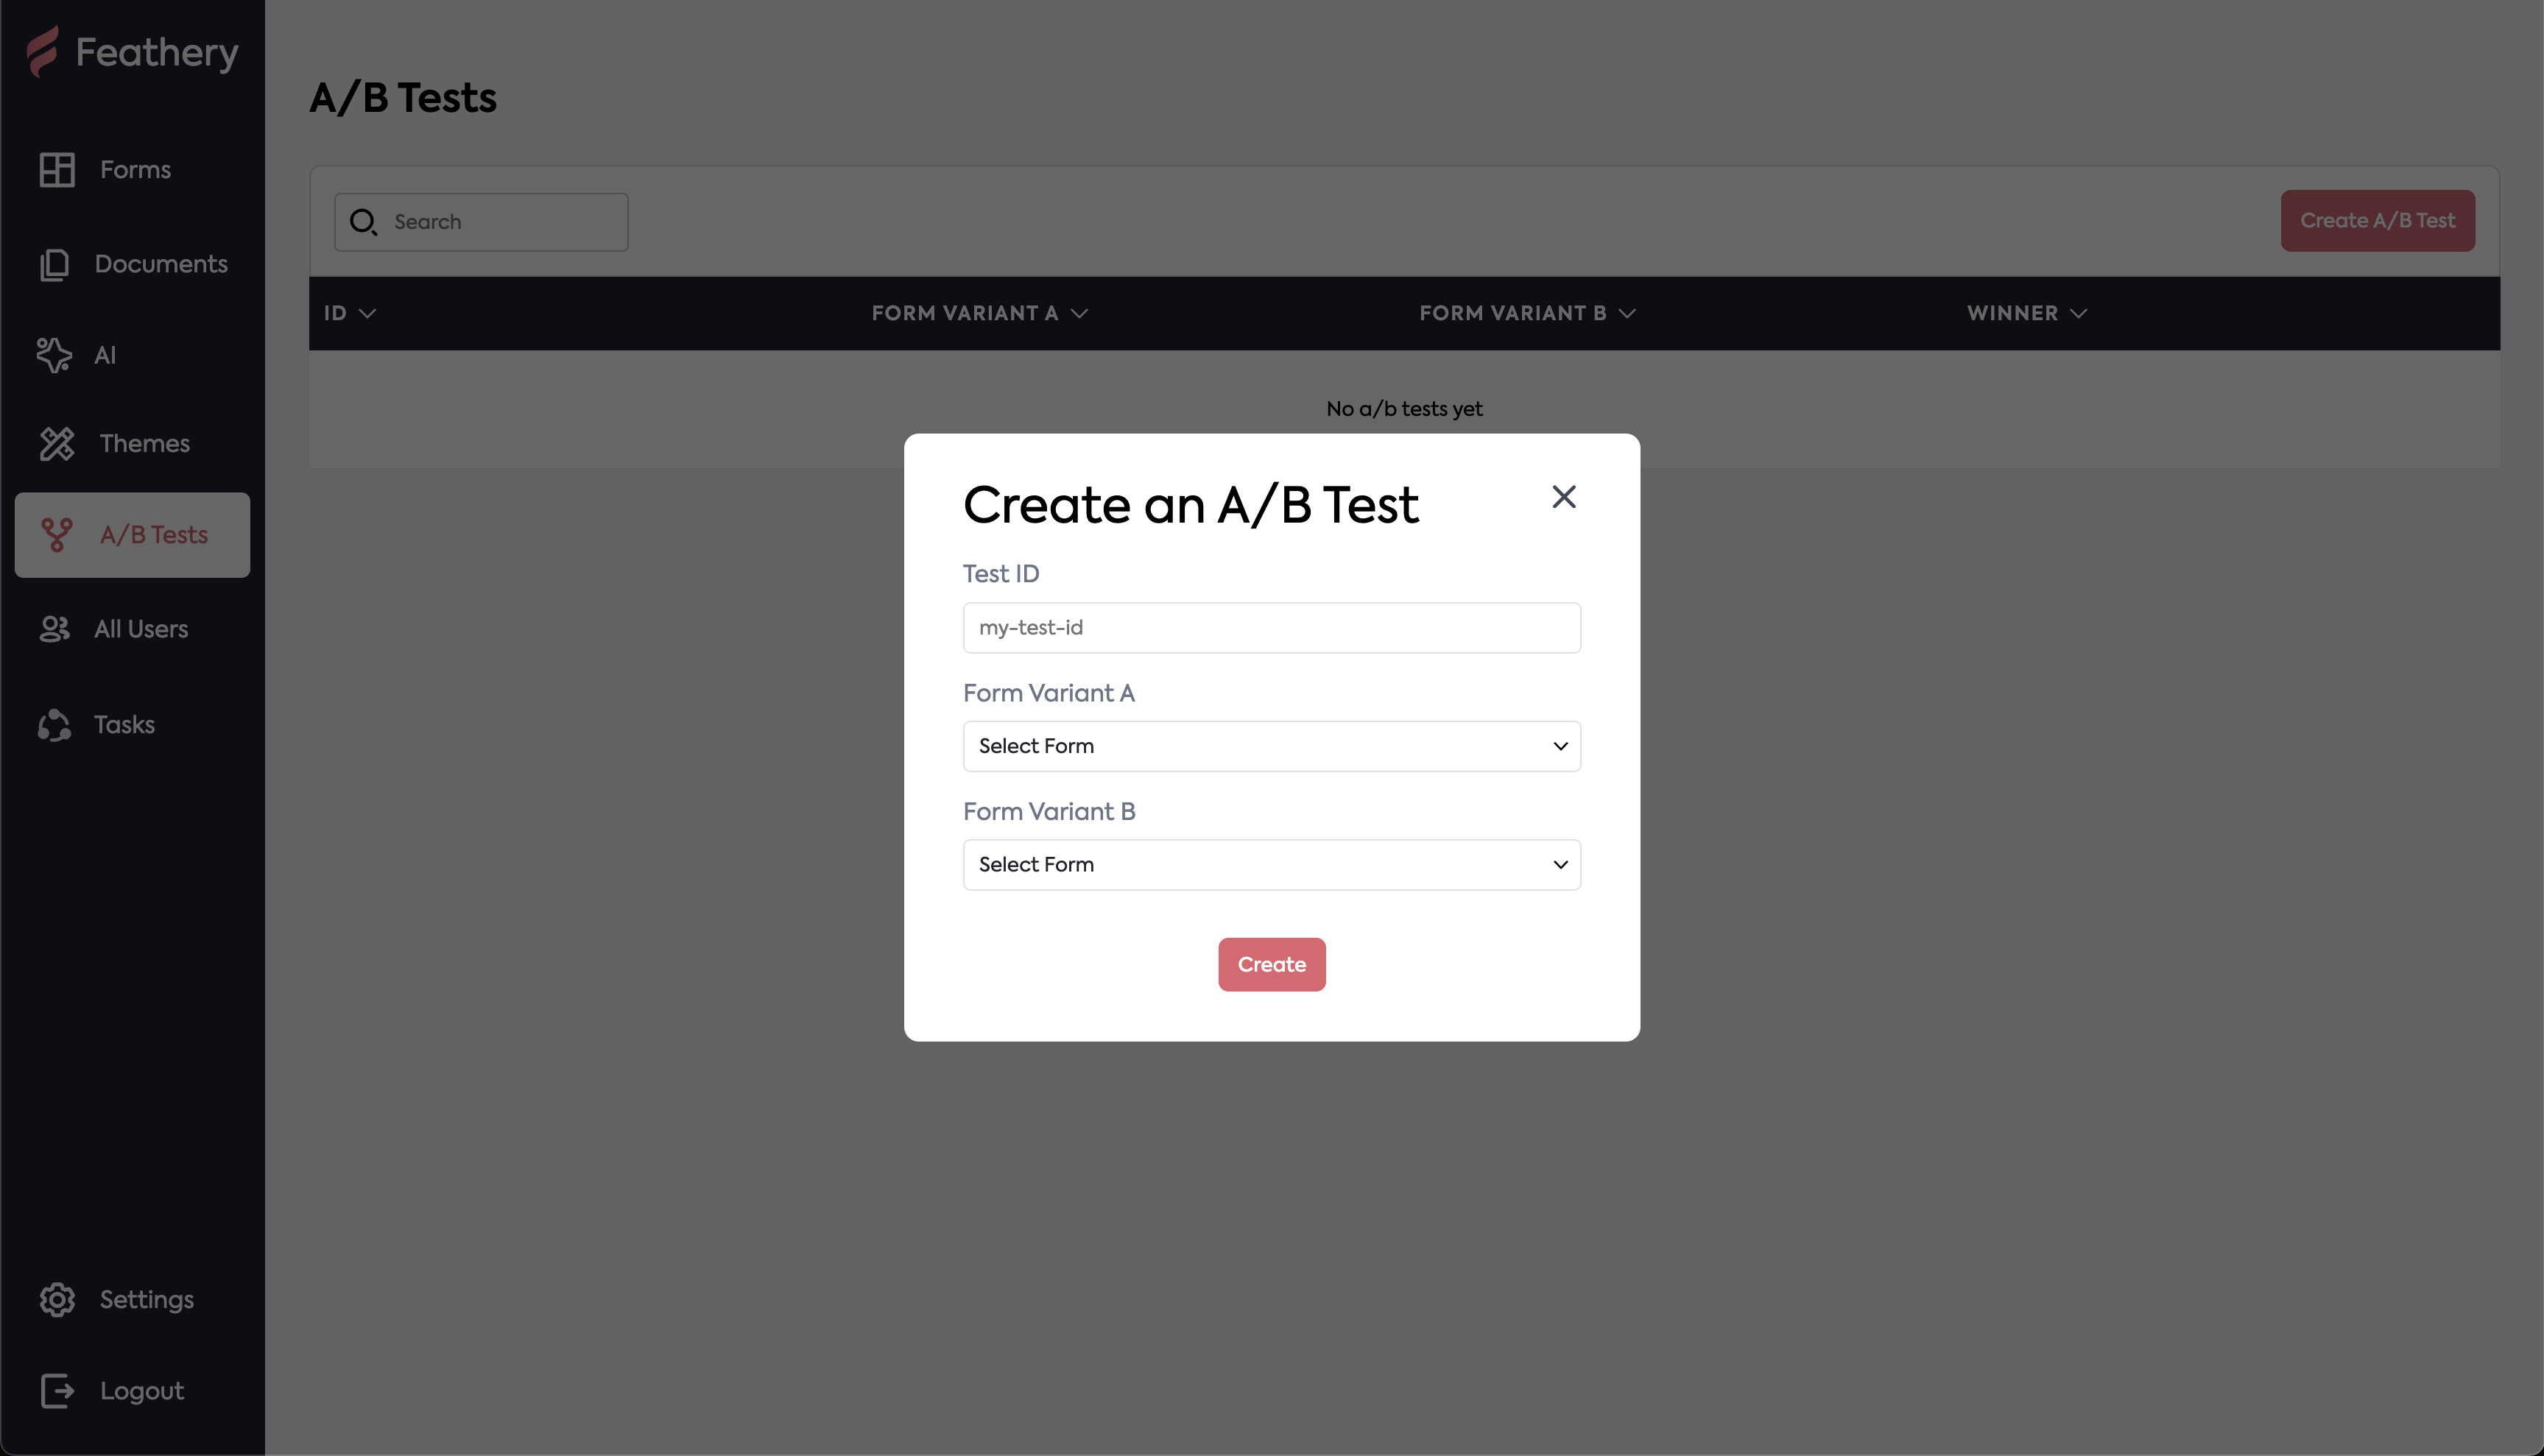Click the Settings gear icon

[57, 1300]
